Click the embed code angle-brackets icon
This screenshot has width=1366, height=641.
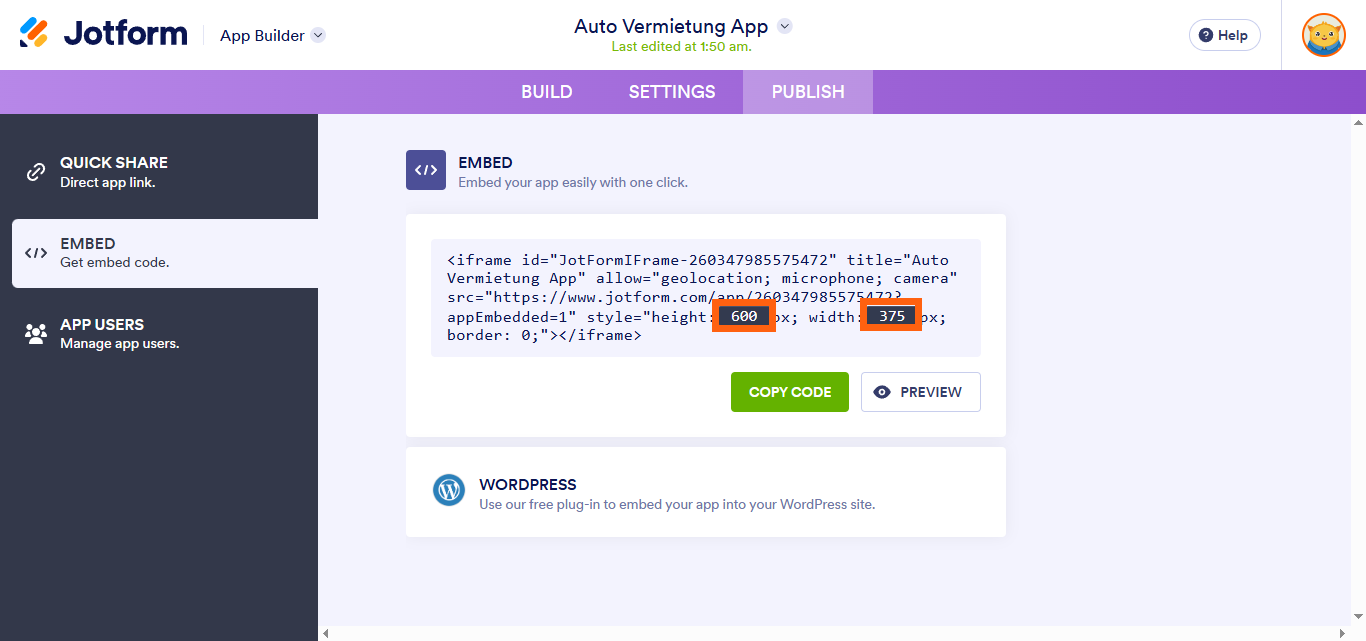pos(426,170)
